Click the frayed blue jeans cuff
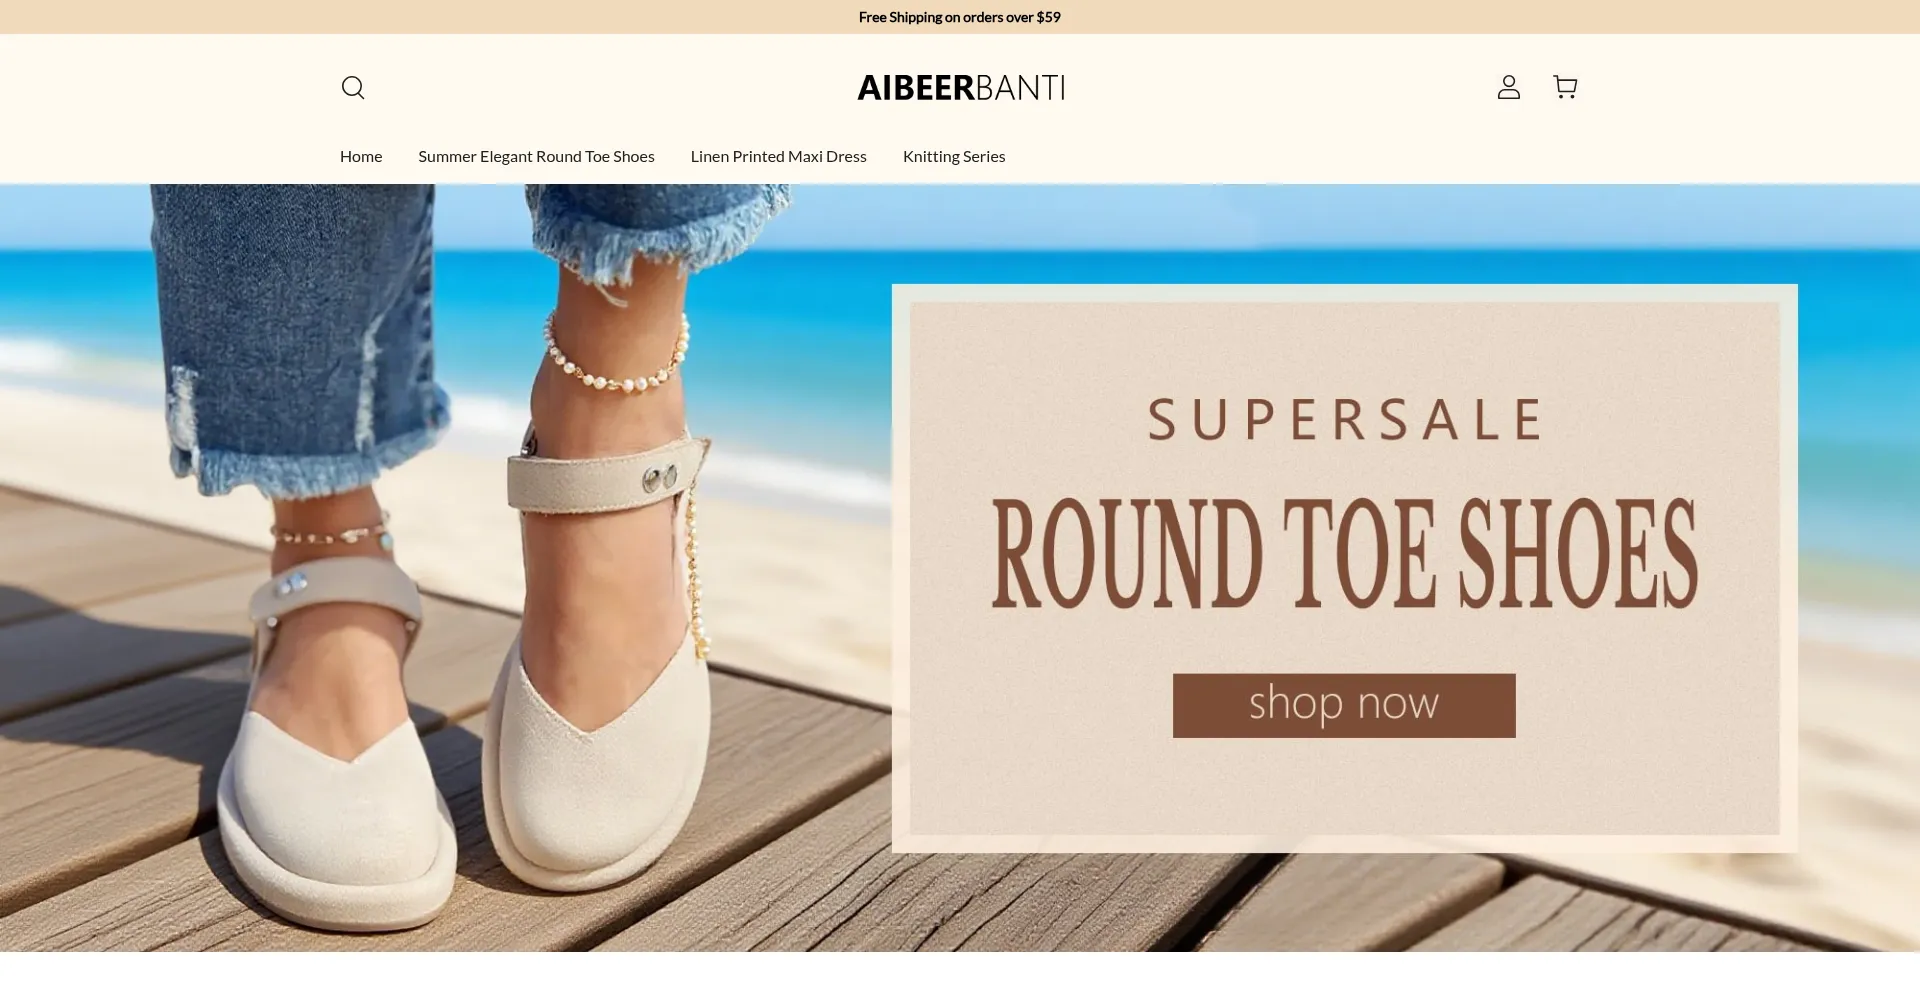This screenshot has height=993, width=1920. (x=300, y=465)
